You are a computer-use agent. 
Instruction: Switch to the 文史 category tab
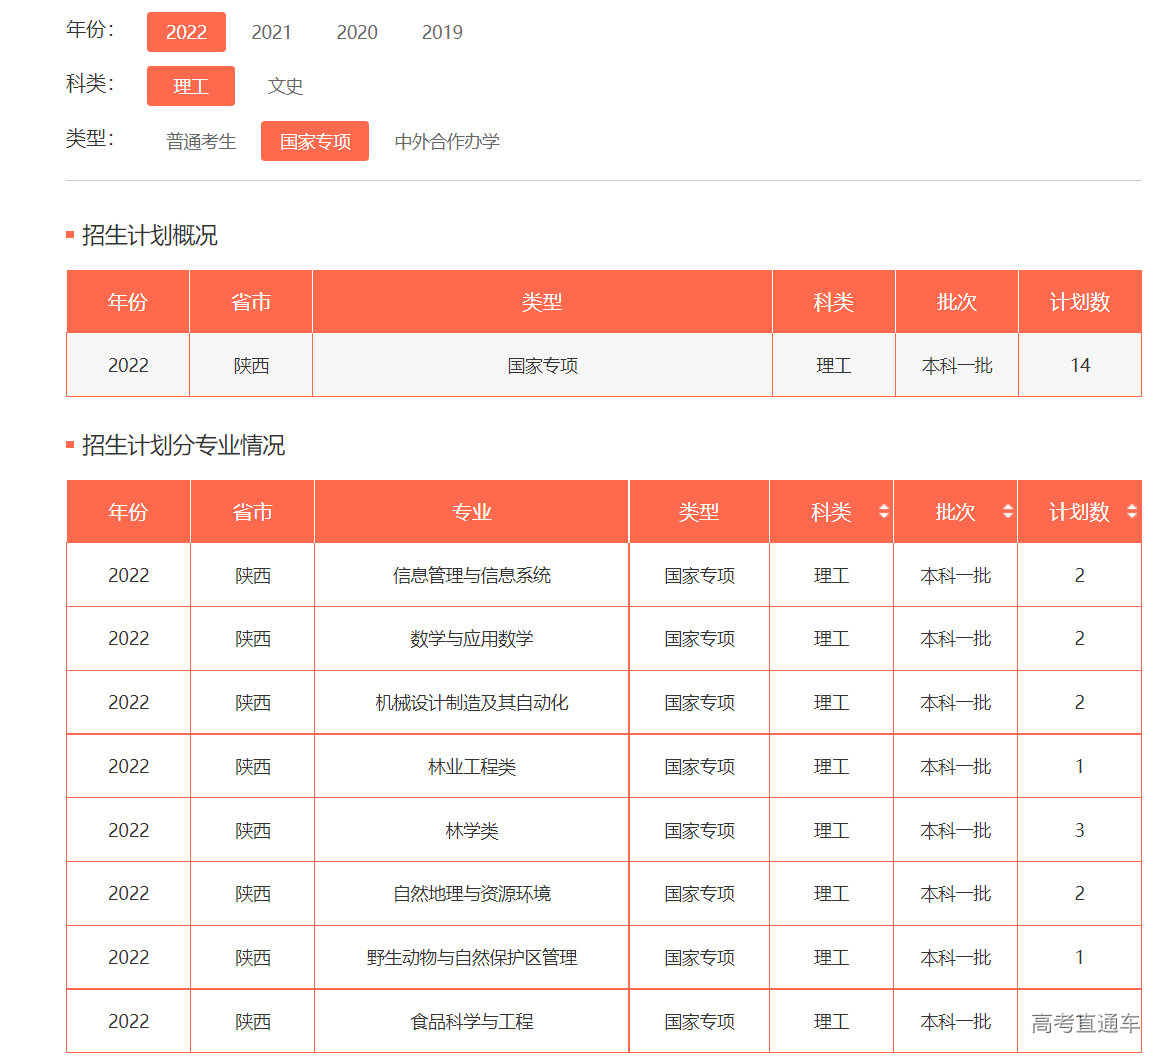pos(285,86)
